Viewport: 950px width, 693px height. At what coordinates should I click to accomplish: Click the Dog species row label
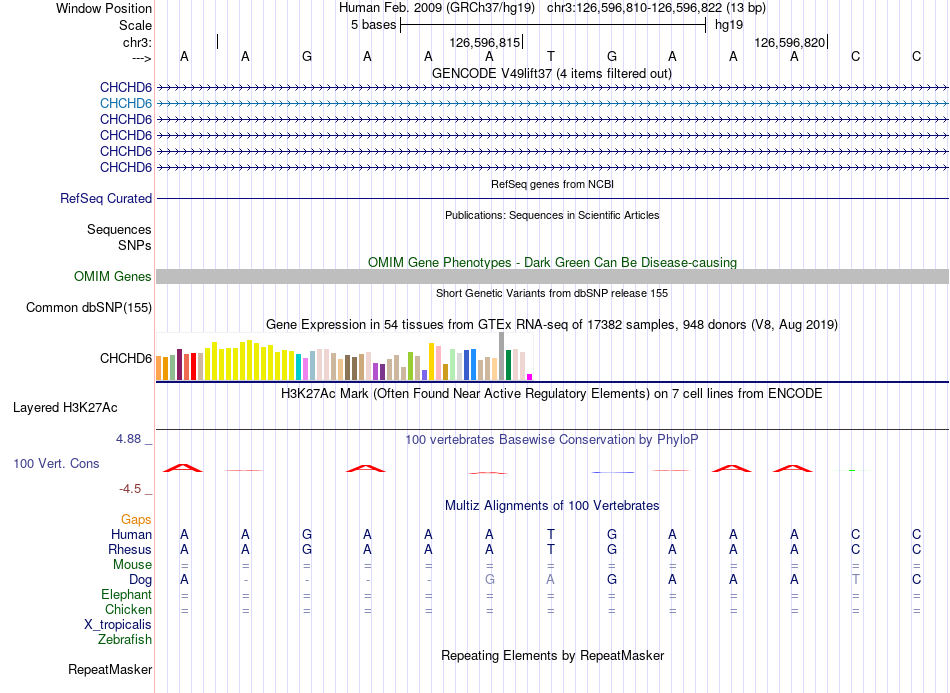click(x=140, y=580)
